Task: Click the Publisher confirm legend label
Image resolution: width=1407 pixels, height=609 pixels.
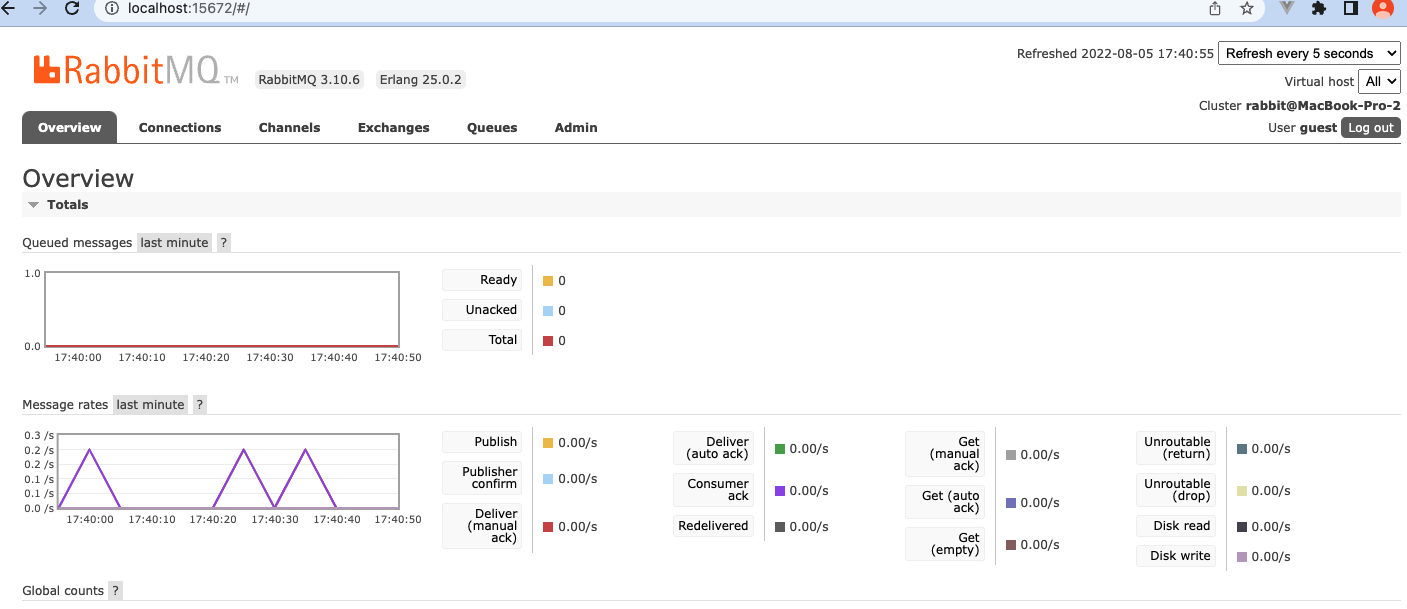Action: click(482, 478)
